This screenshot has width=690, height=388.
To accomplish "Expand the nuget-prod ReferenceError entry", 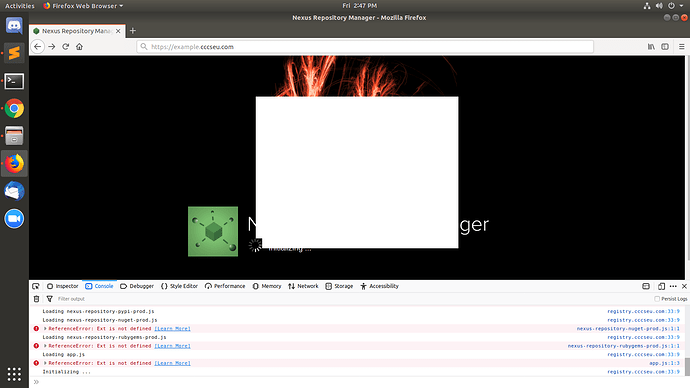I will (x=45, y=329).
